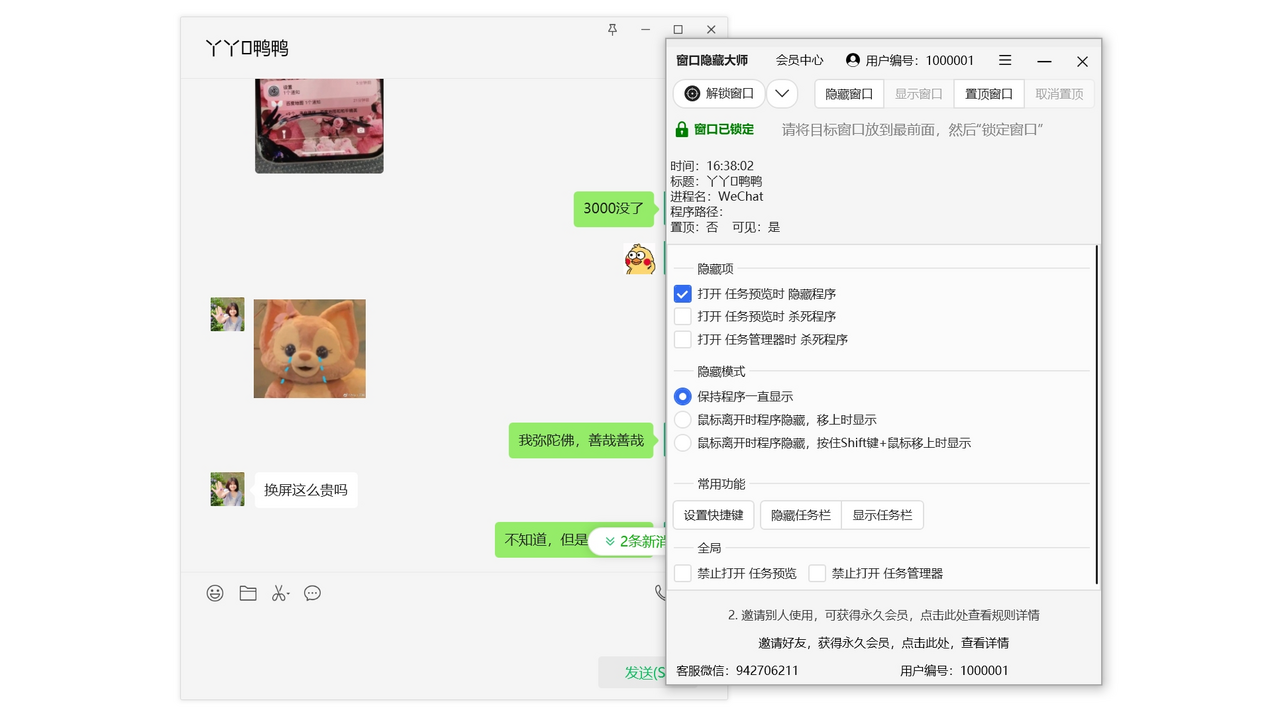The image size is (1280, 720).
Task: Expand the chevron next to 解锁窗口
Action: (x=781, y=93)
